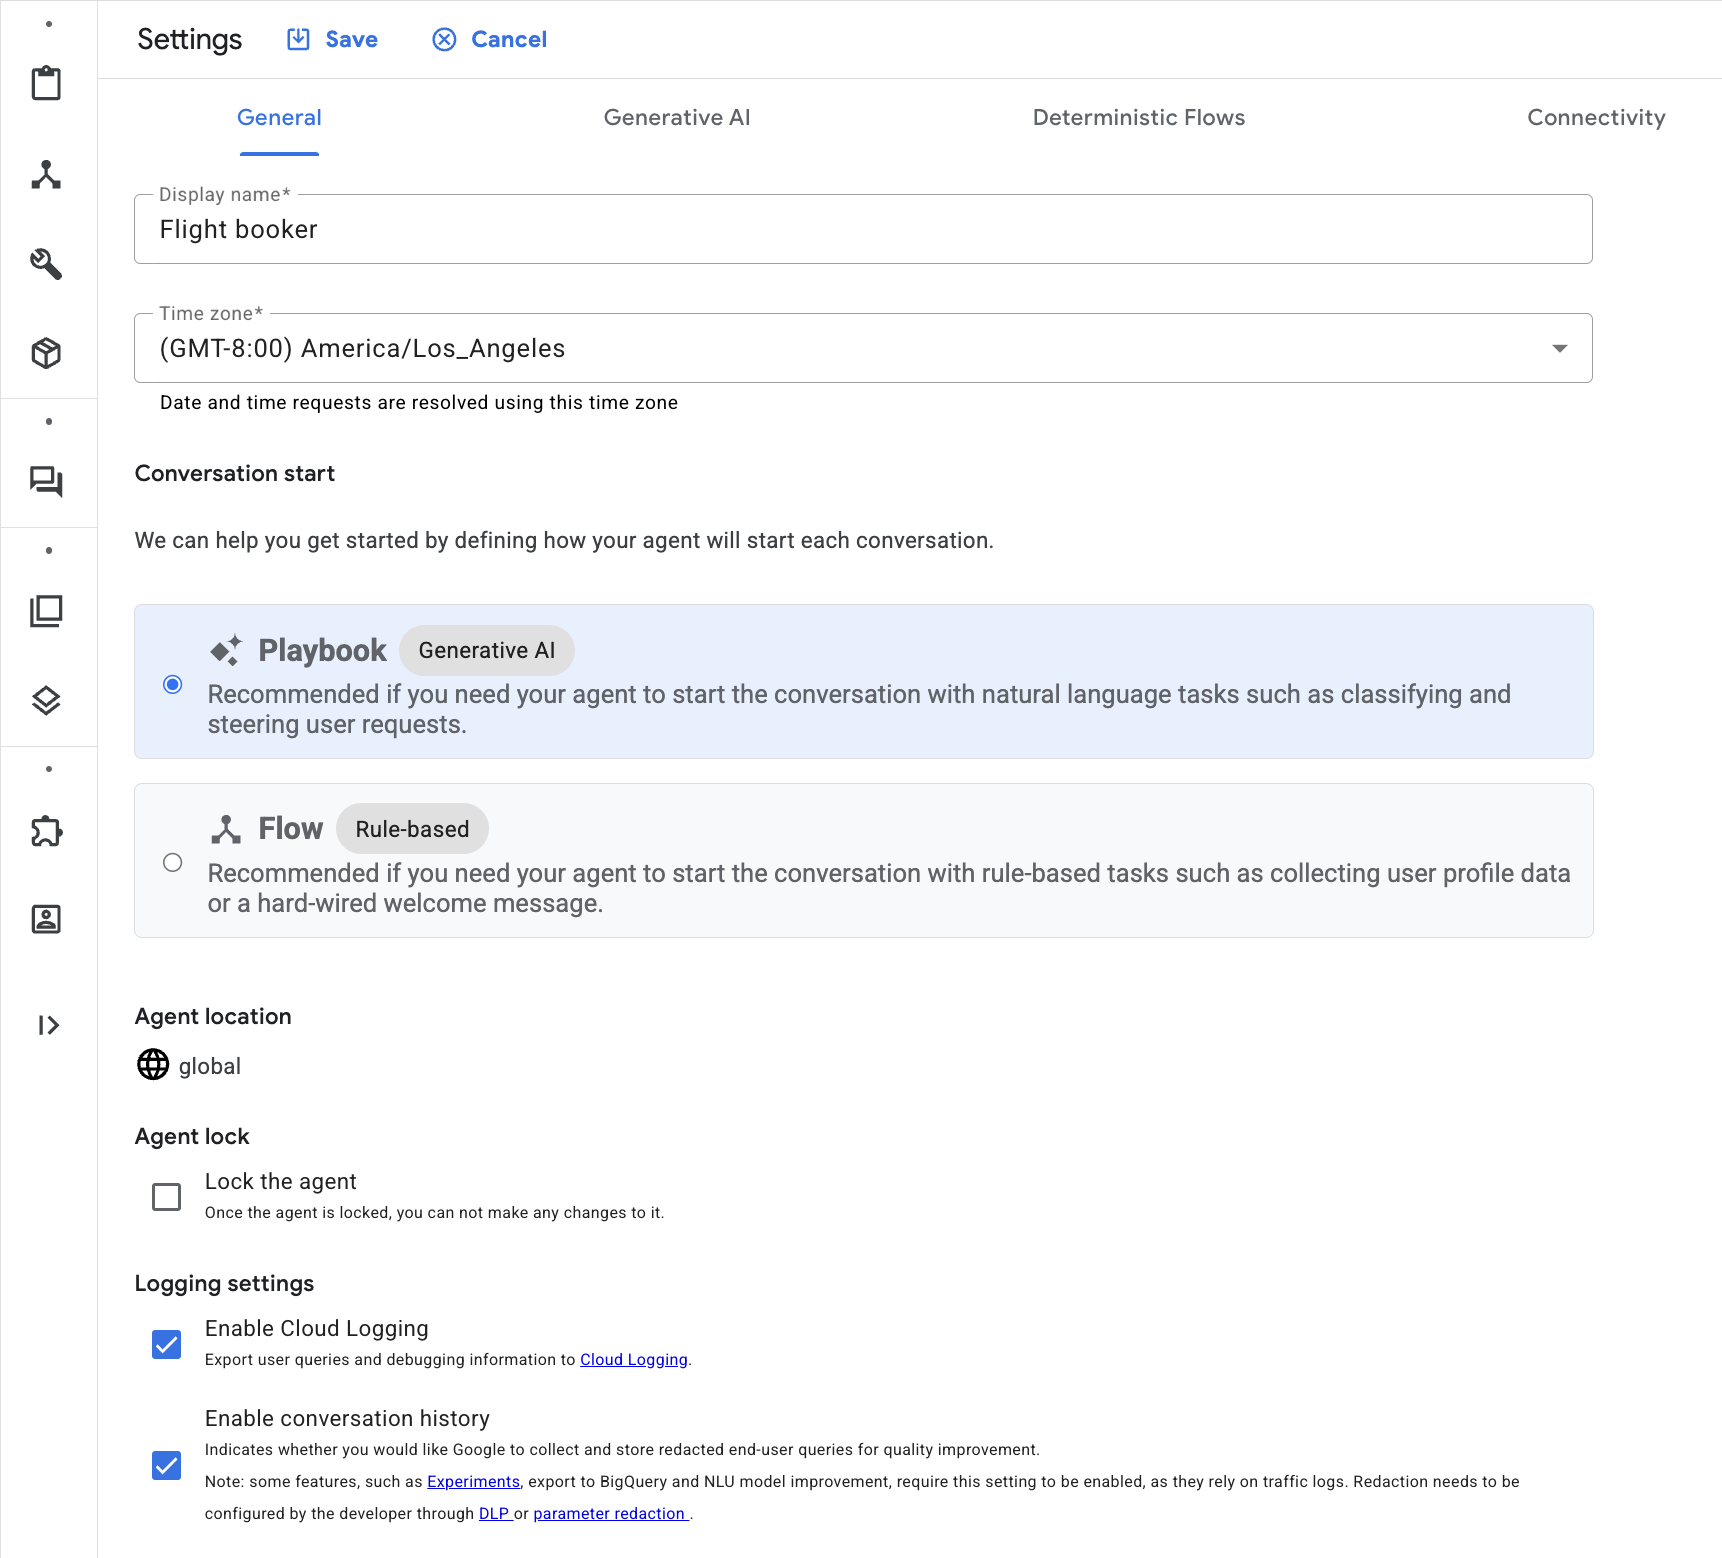Screen dimensions: 1722x1558
Task: Open the Tools panel via wrench icon
Action: 47,265
